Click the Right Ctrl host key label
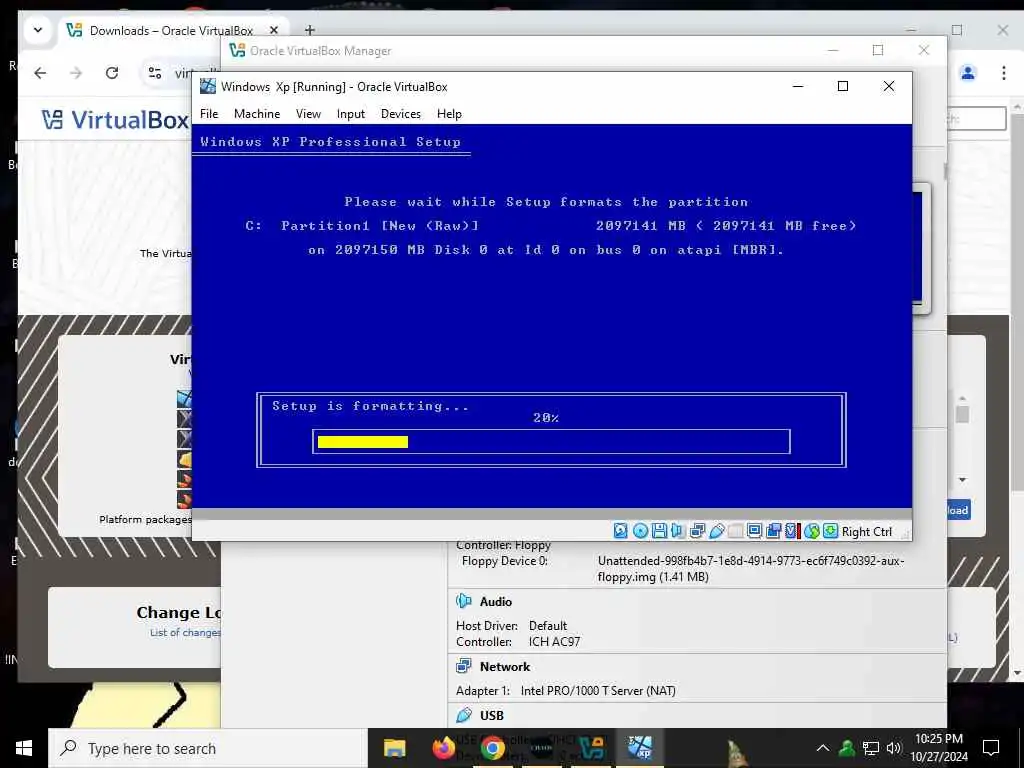The width and height of the screenshot is (1024, 768). click(x=867, y=532)
